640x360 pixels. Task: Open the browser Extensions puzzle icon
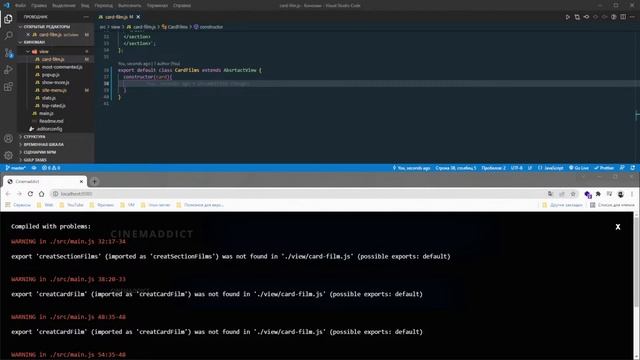598,194
